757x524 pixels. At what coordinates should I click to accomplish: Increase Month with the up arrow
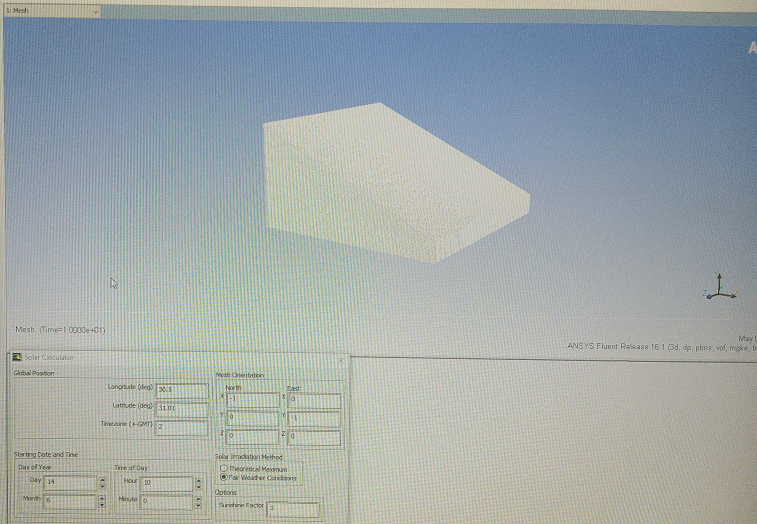click(x=102, y=498)
